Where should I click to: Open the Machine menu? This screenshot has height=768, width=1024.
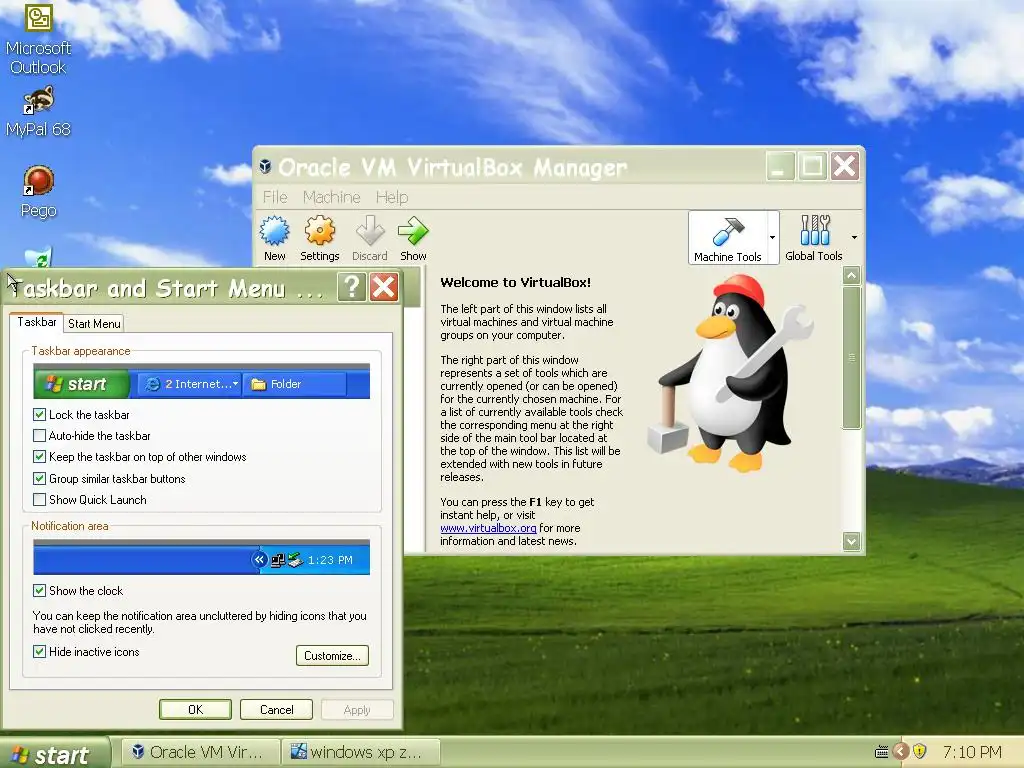click(331, 197)
